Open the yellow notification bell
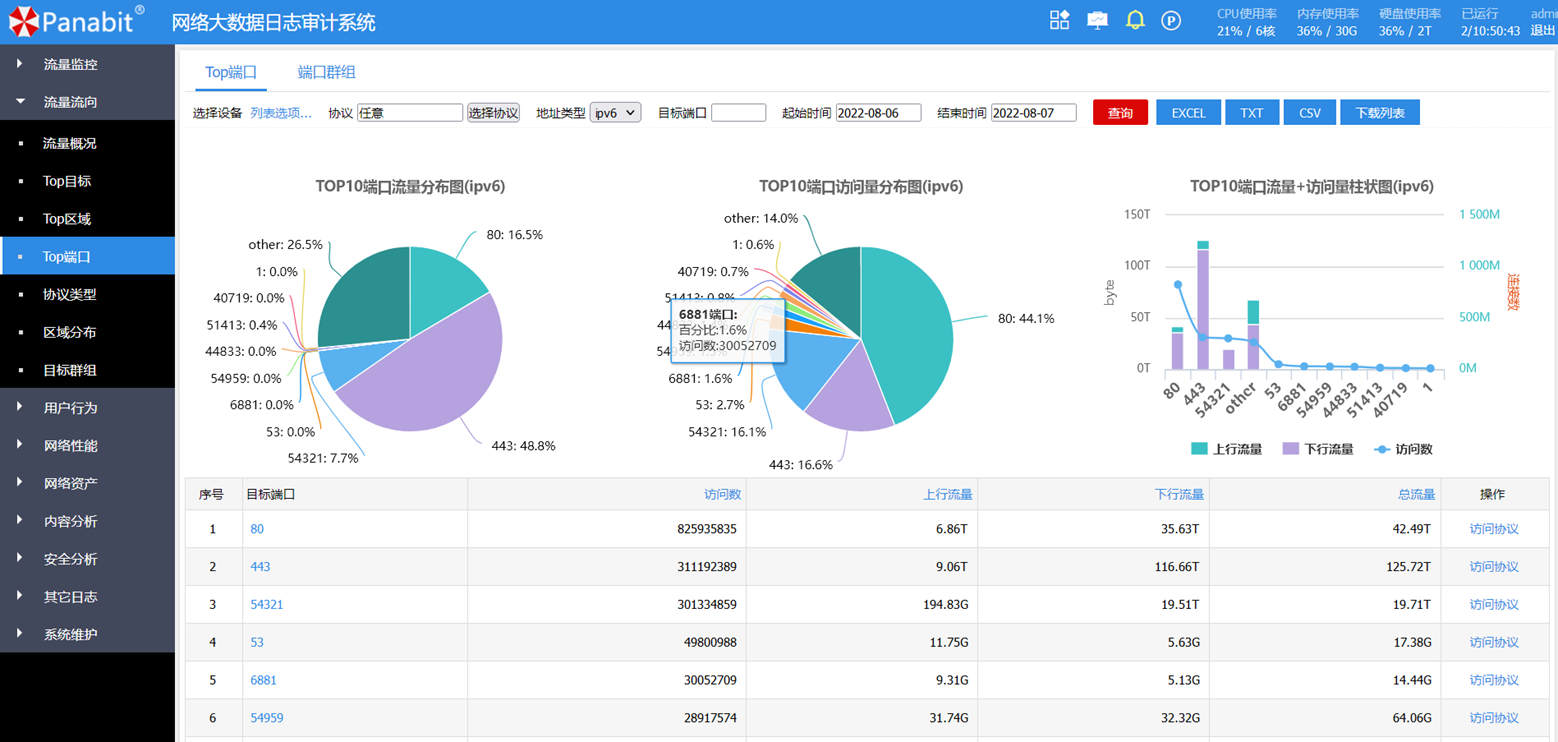 (1135, 20)
